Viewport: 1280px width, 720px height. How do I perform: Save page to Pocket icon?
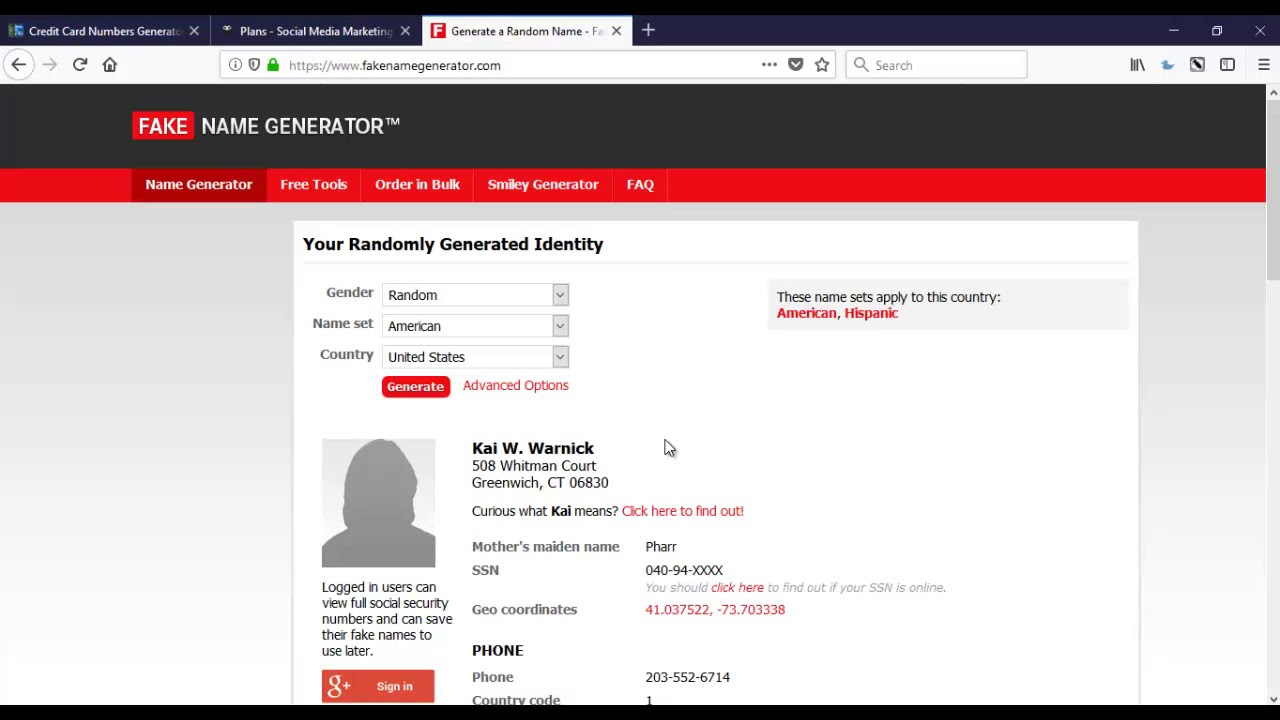click(x=796, y=65)
